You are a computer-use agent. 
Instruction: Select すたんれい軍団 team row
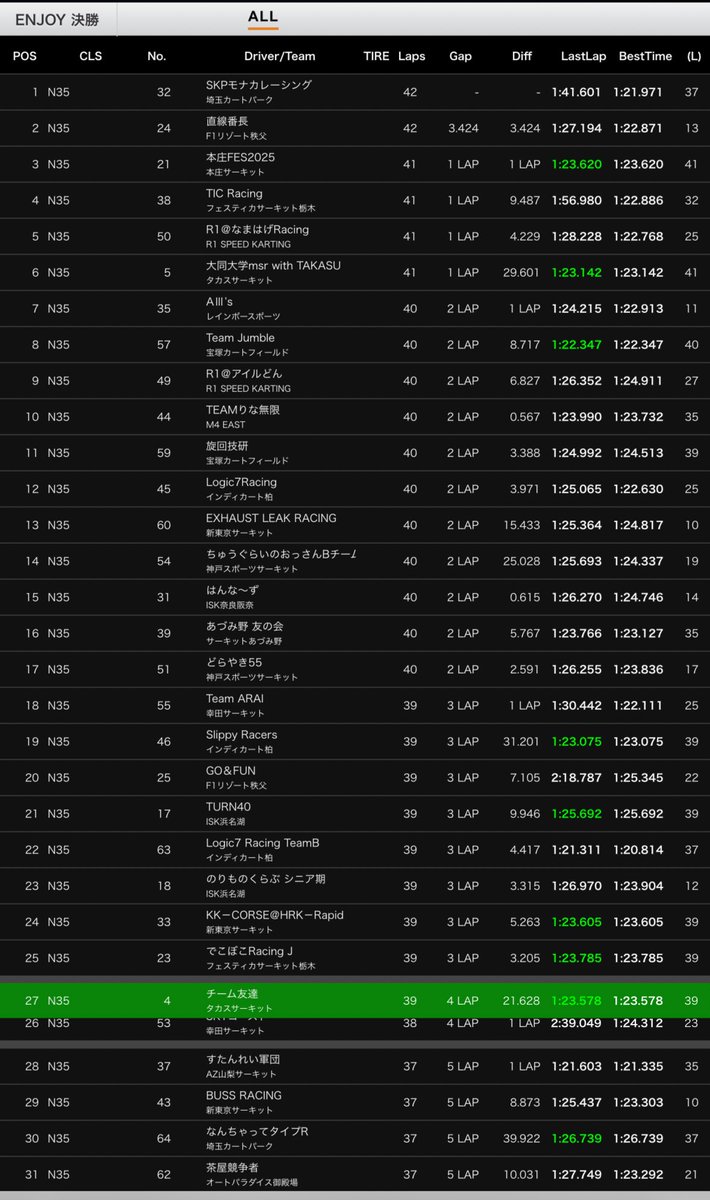[355, 1066]
